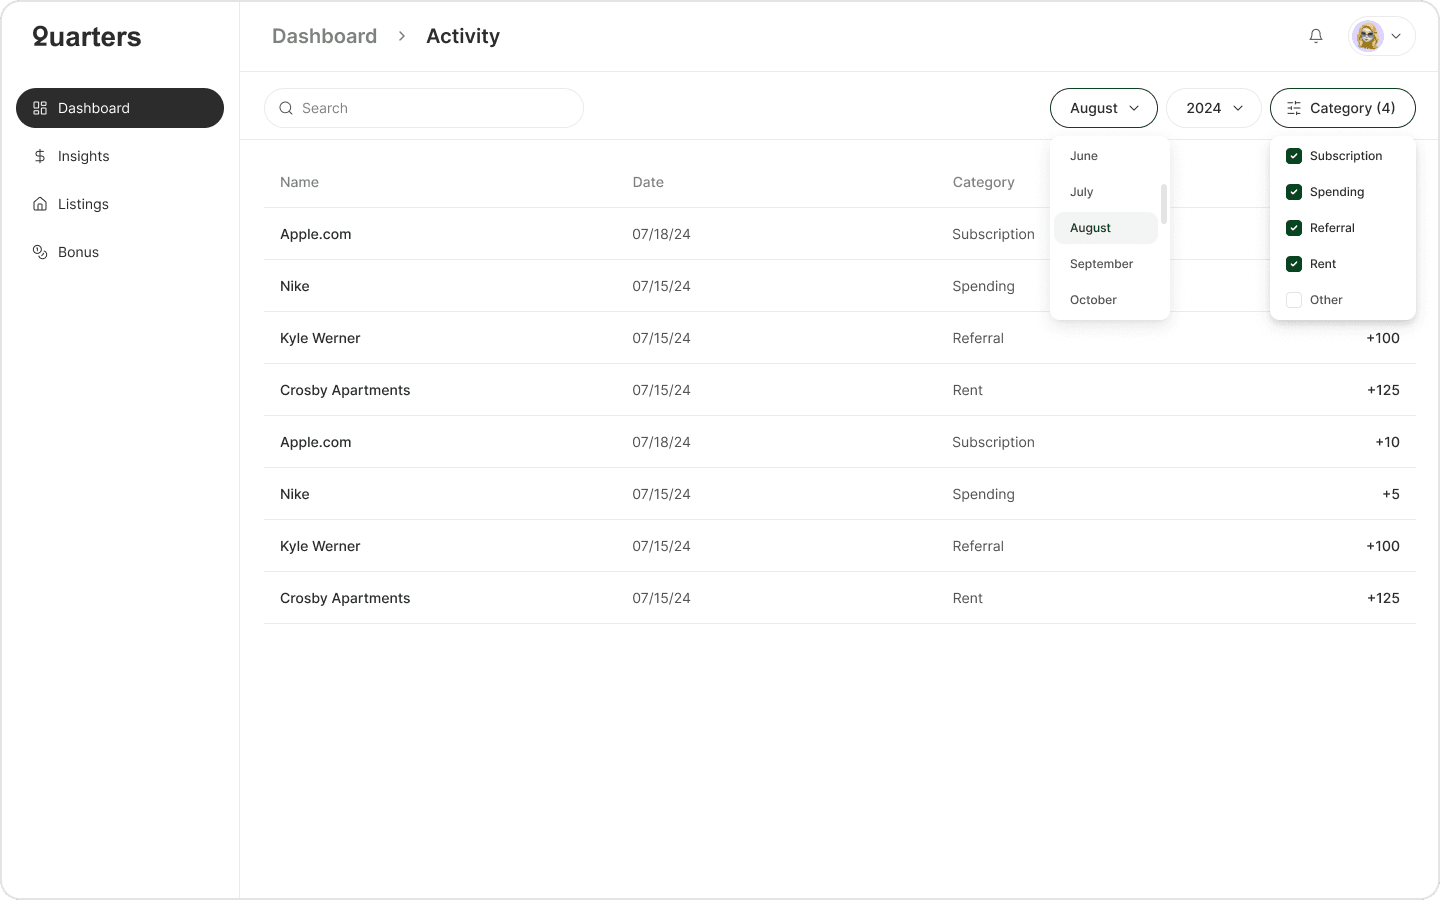Disable the Rent category filter
This screenshot has height=901, width=1440.
1294,264
